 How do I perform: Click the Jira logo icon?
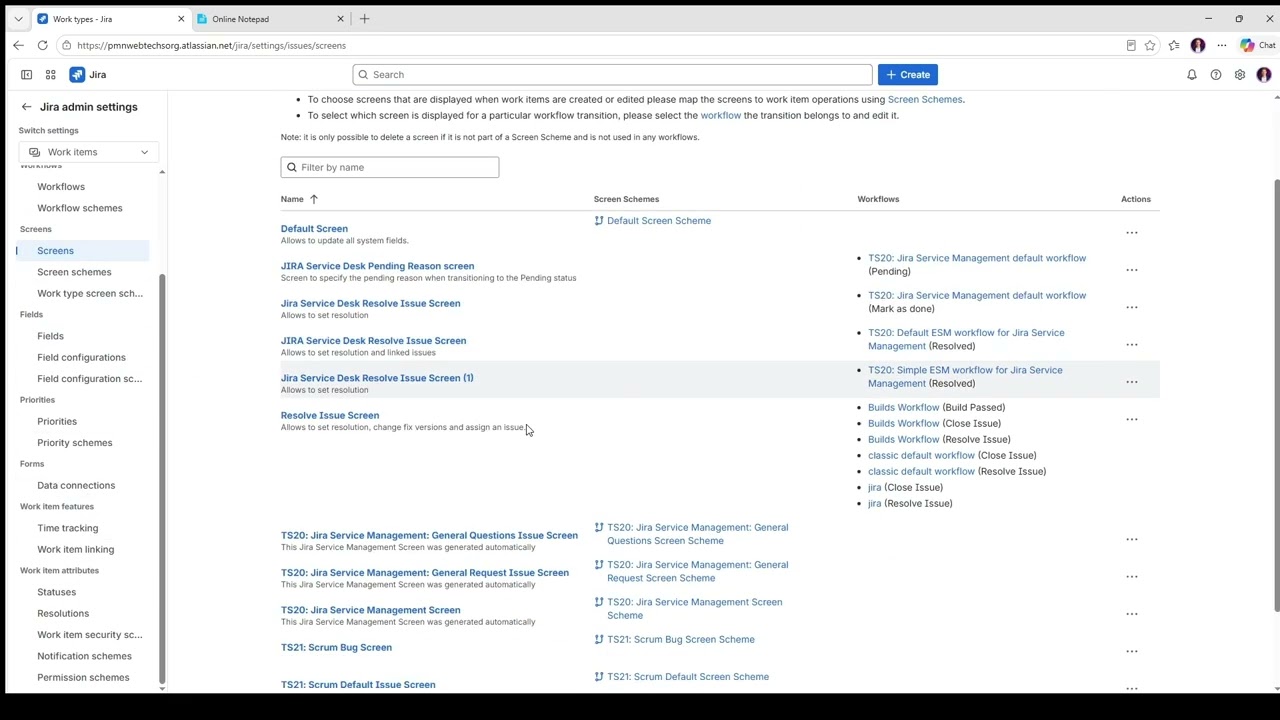[77, 75]
